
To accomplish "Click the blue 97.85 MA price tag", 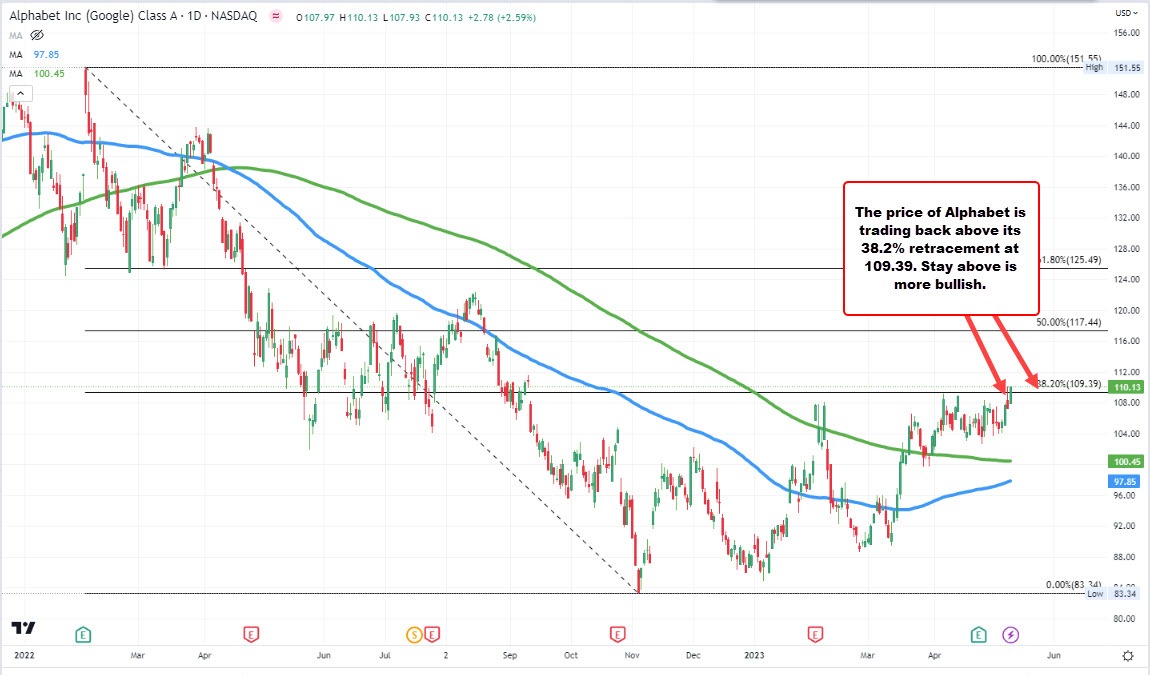I will (1125, 481).
